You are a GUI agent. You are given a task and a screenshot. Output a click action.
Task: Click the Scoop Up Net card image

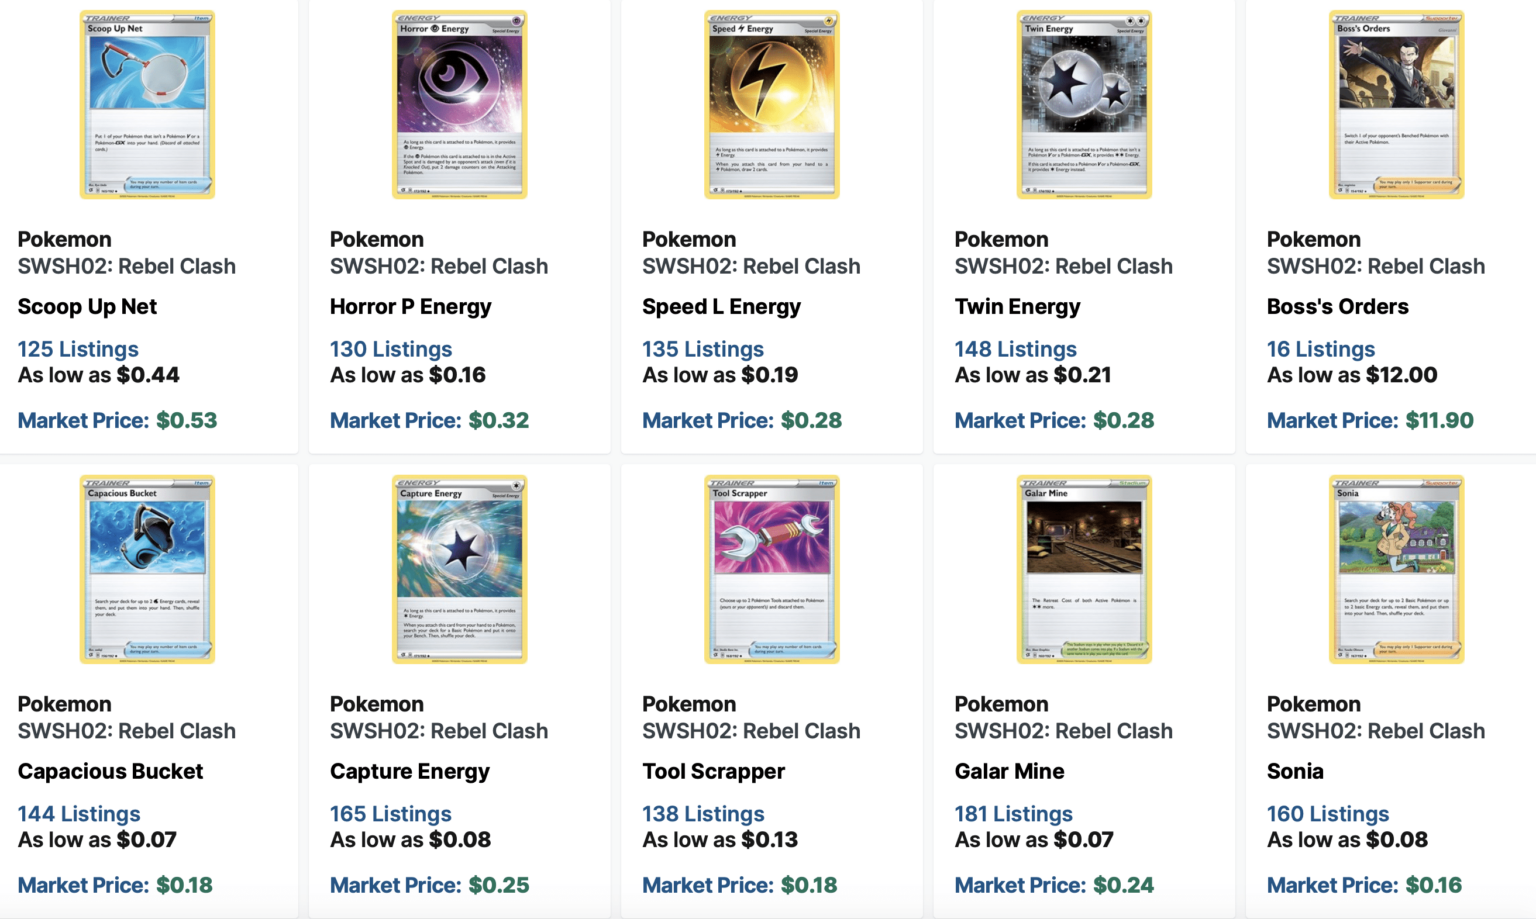(146, 104)
